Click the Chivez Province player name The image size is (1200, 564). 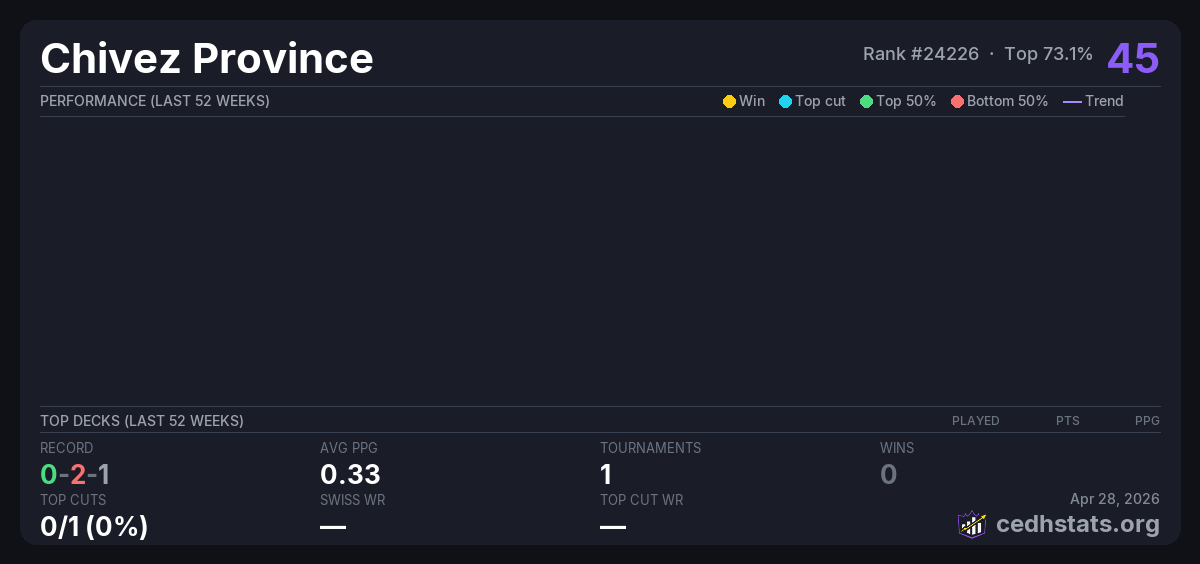point(207,58)
